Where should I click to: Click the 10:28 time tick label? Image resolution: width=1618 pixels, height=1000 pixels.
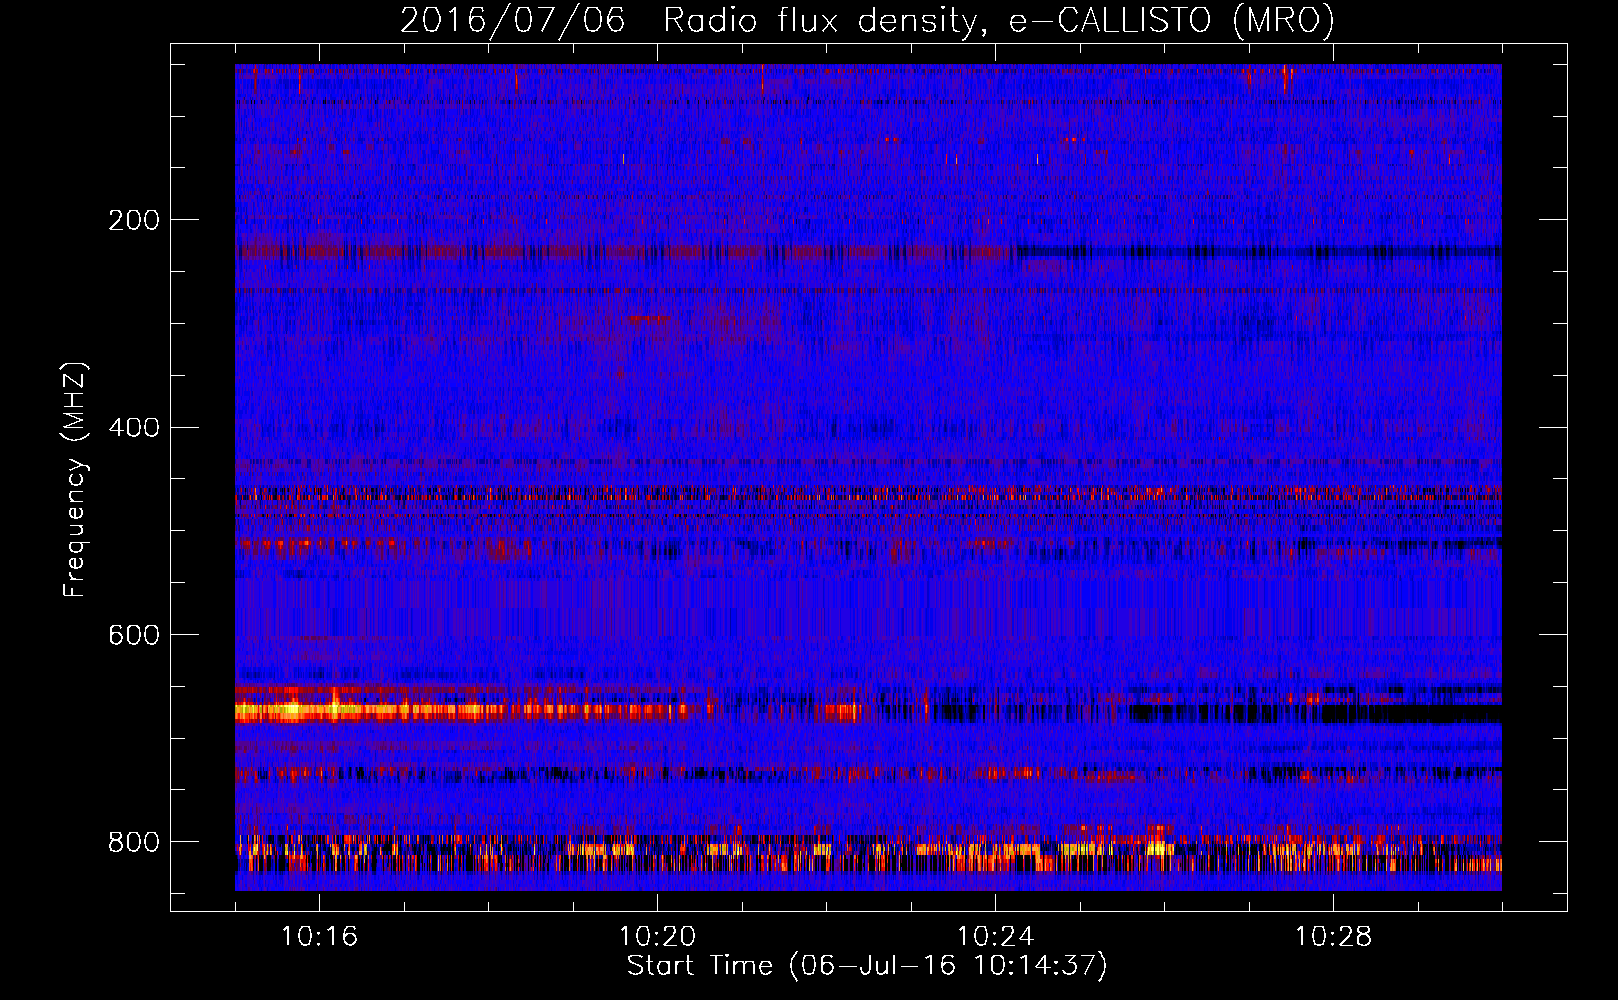1333,937
